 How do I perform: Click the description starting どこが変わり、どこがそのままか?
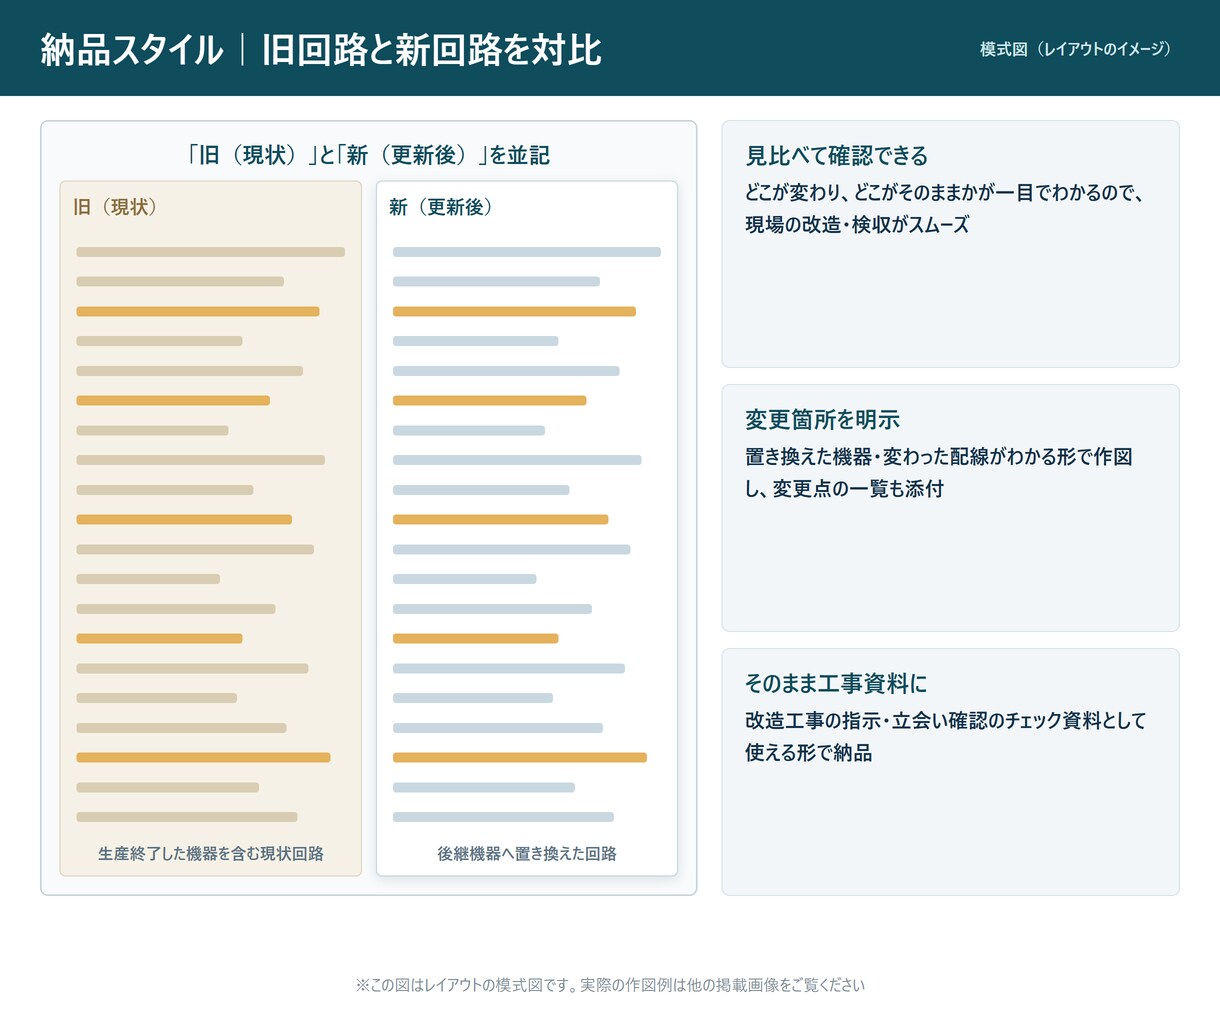[x=944, y=208]
